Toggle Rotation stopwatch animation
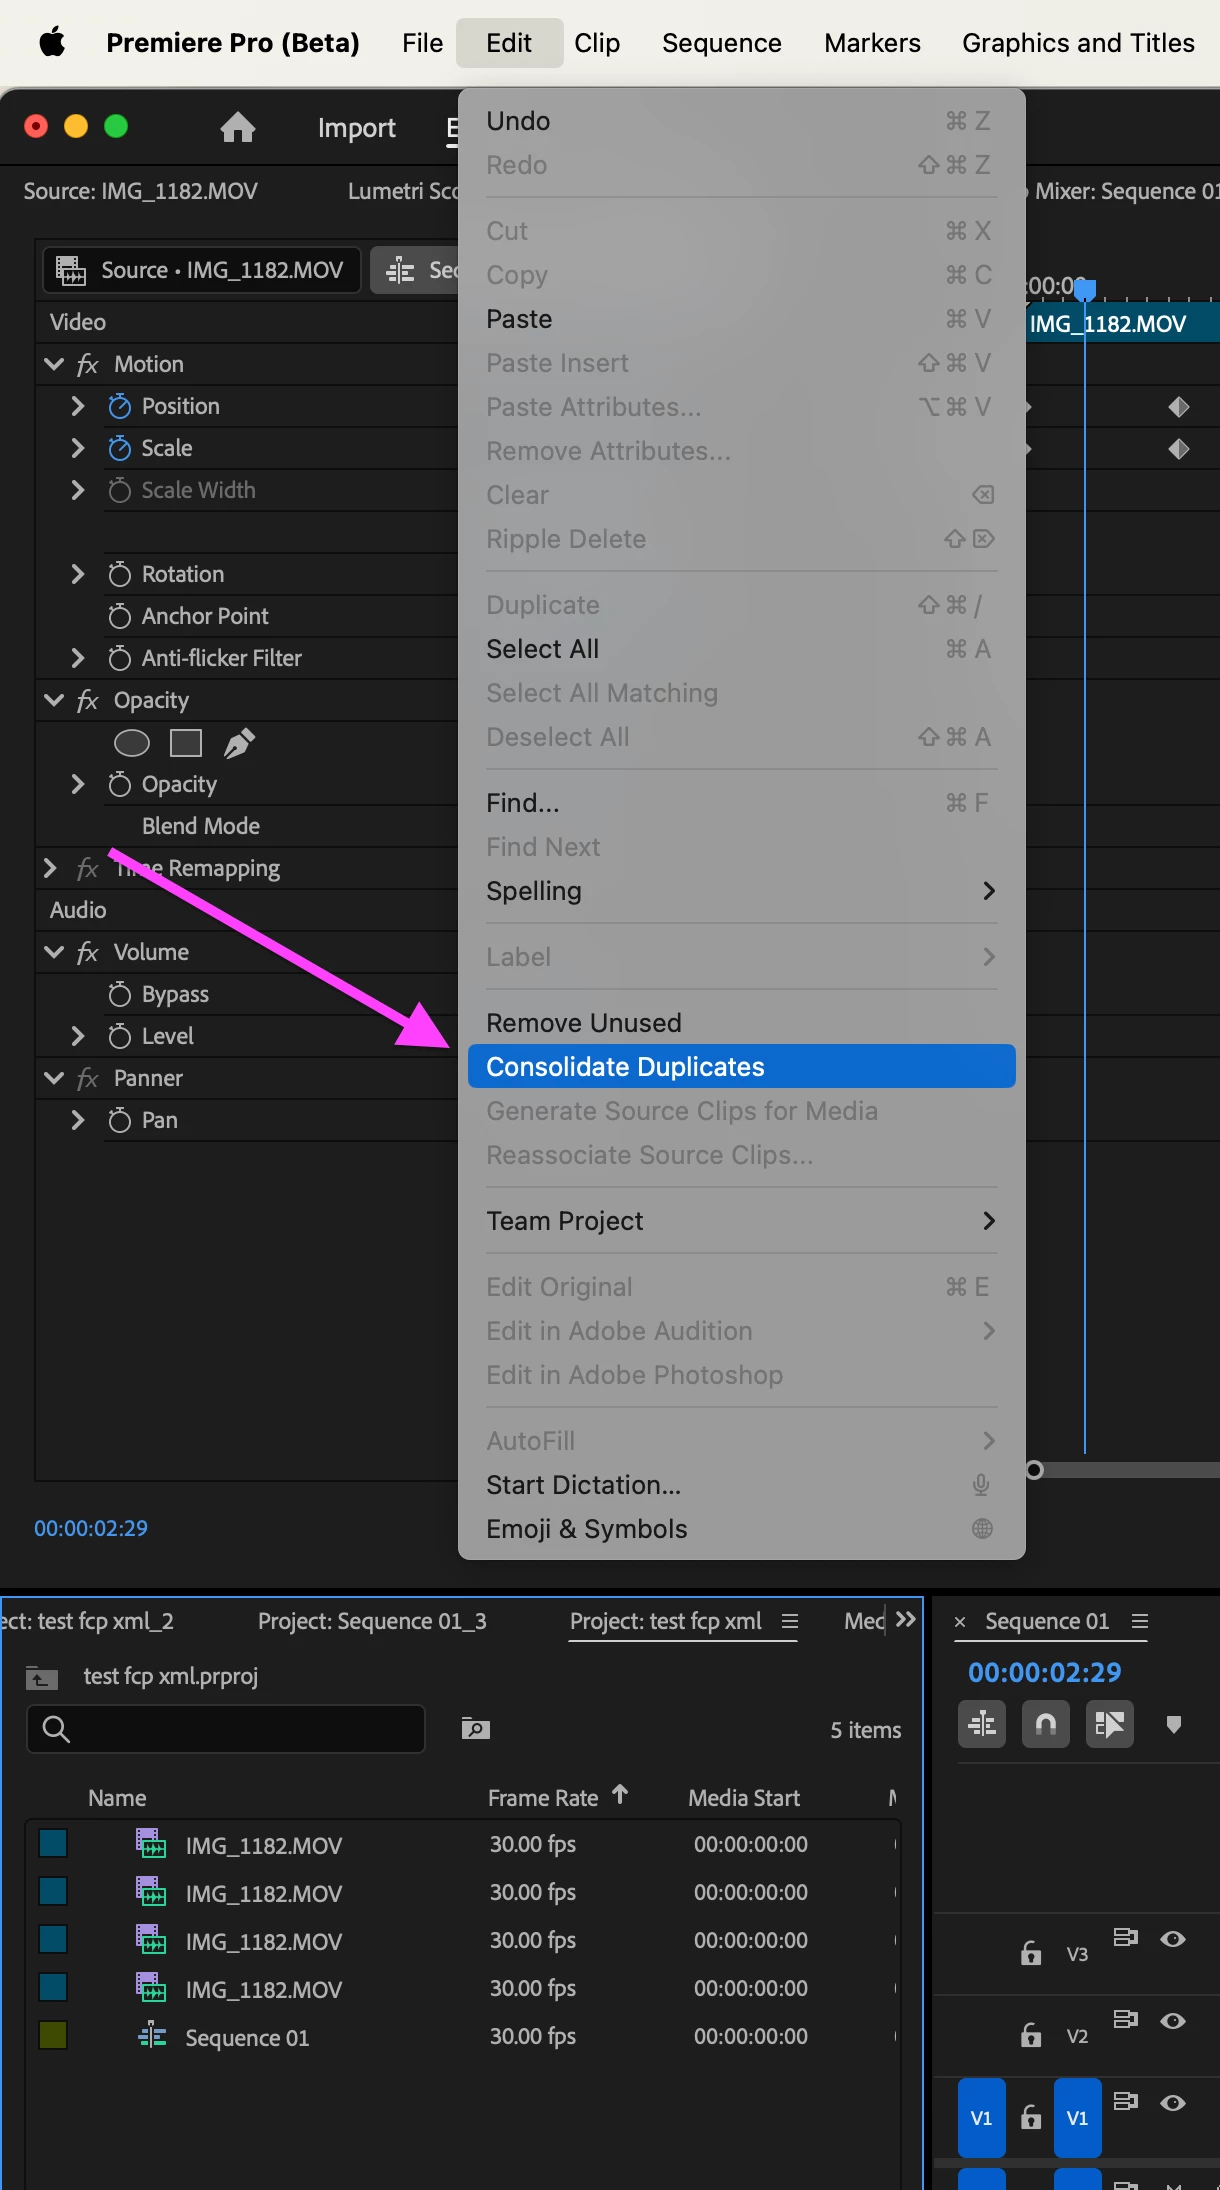 click(x=120, y=574)
